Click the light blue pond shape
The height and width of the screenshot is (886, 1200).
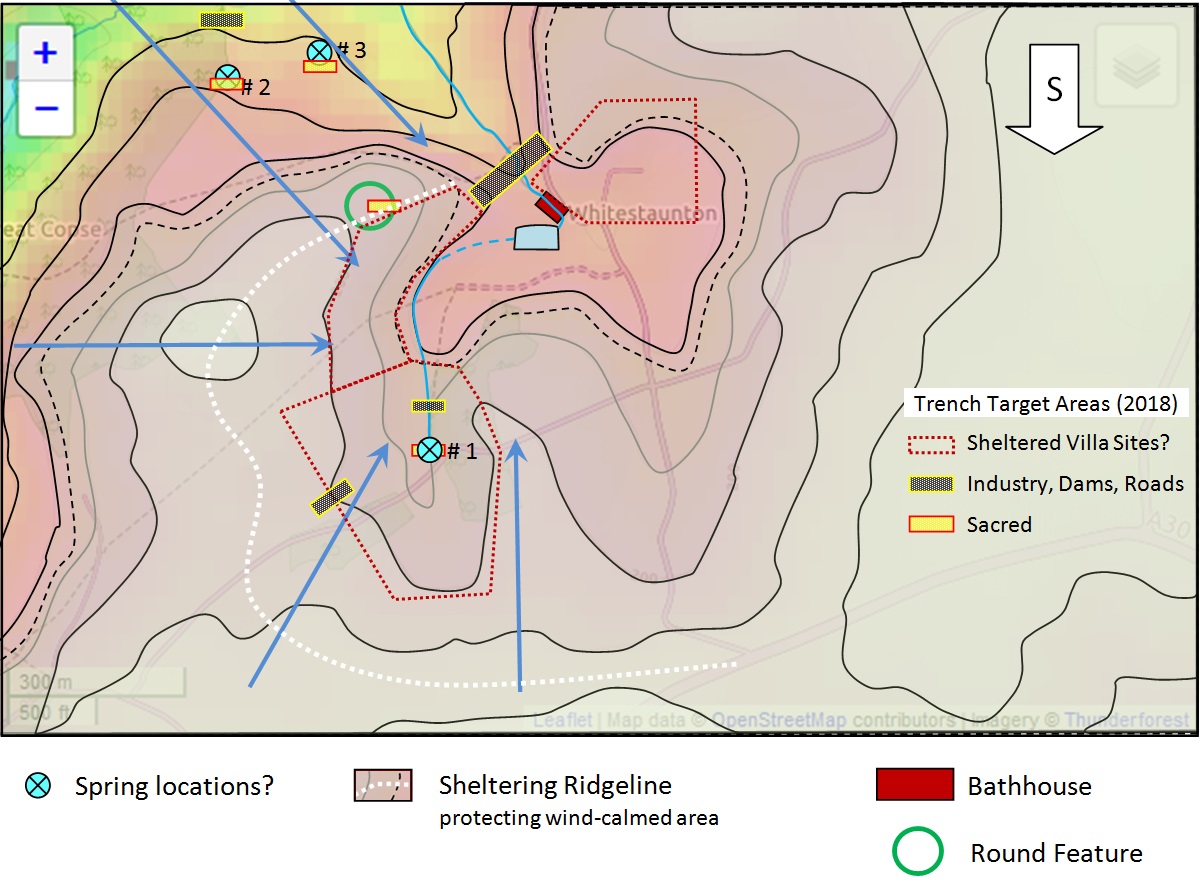[x=537, y=237]
